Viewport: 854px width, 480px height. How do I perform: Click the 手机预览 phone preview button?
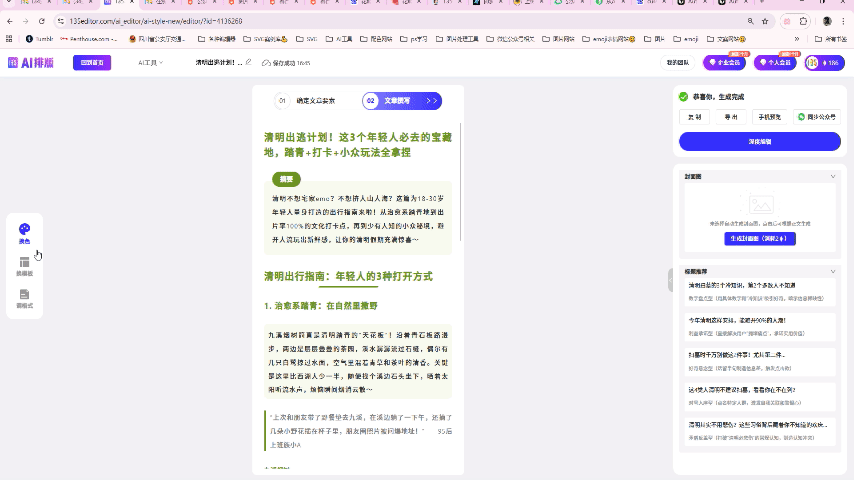(770, 117)
